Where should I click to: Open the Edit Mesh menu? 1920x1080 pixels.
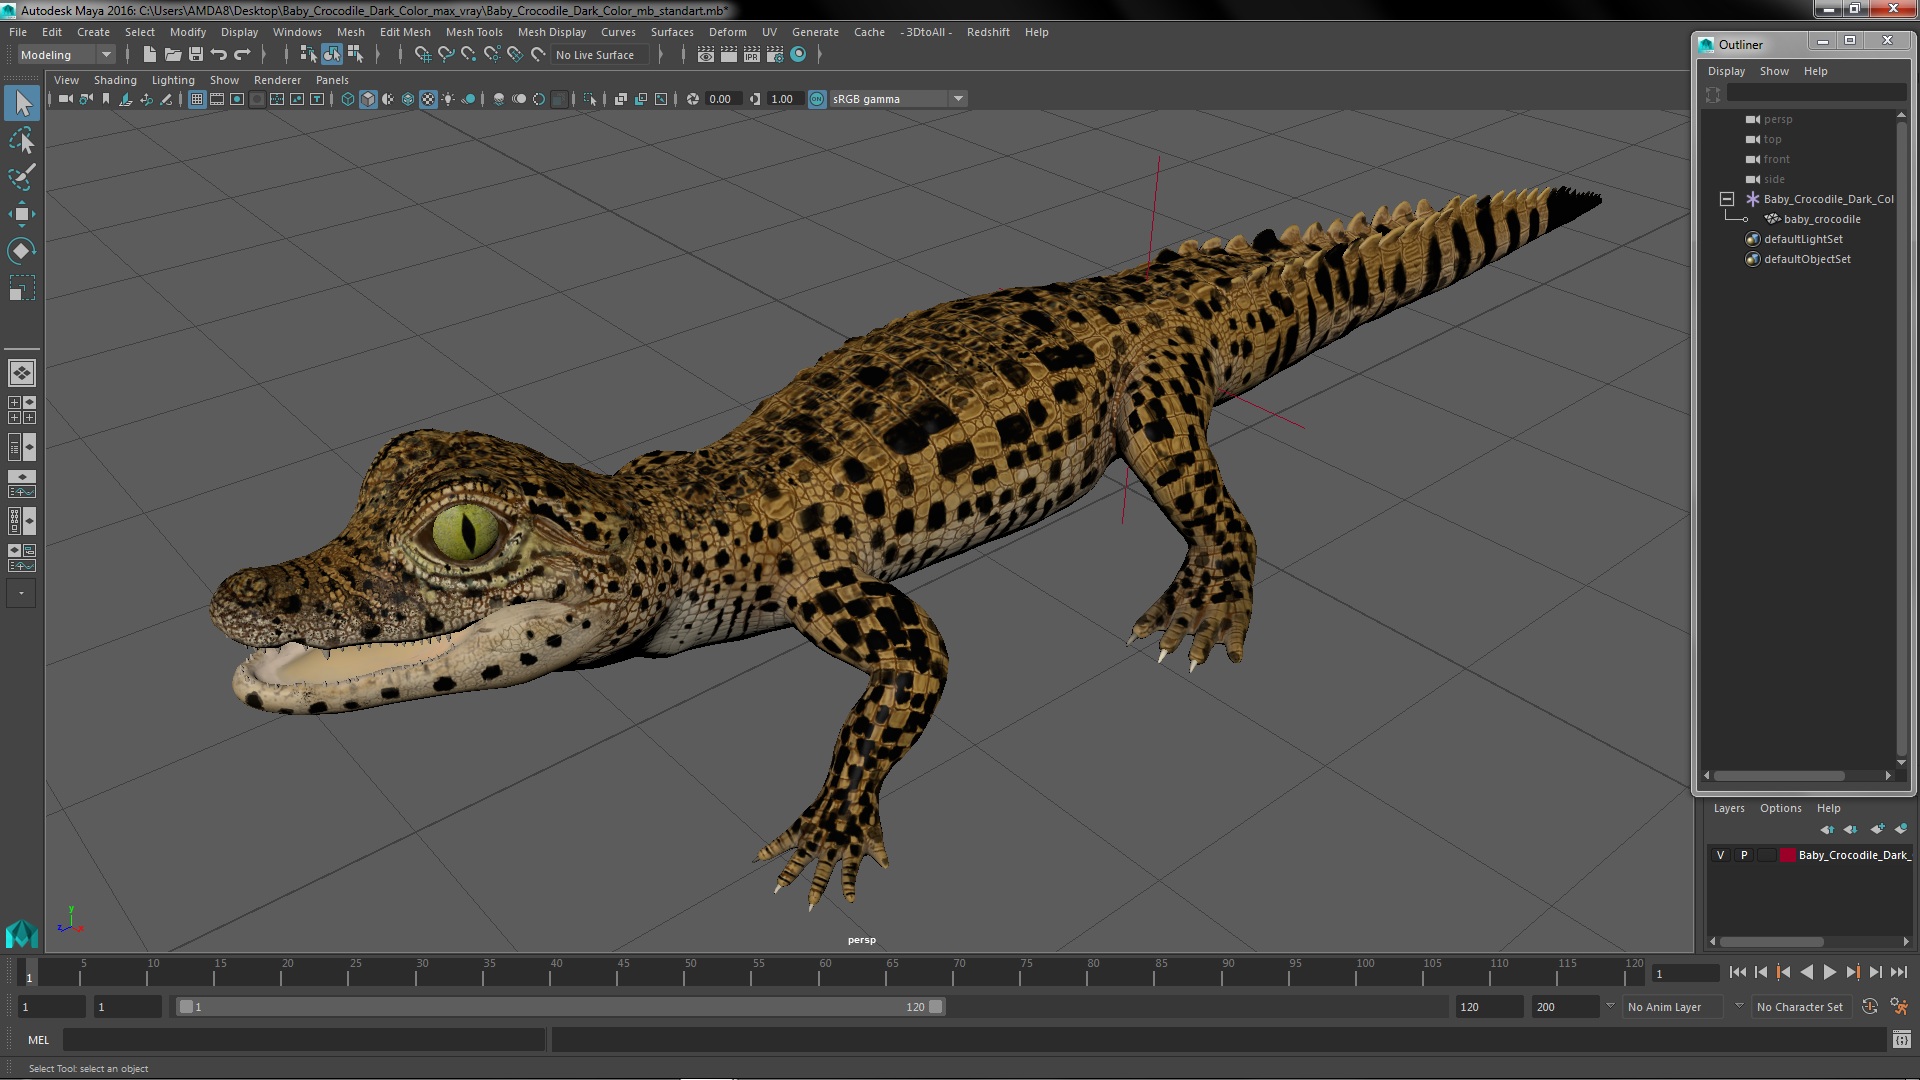tap(405, 32)
